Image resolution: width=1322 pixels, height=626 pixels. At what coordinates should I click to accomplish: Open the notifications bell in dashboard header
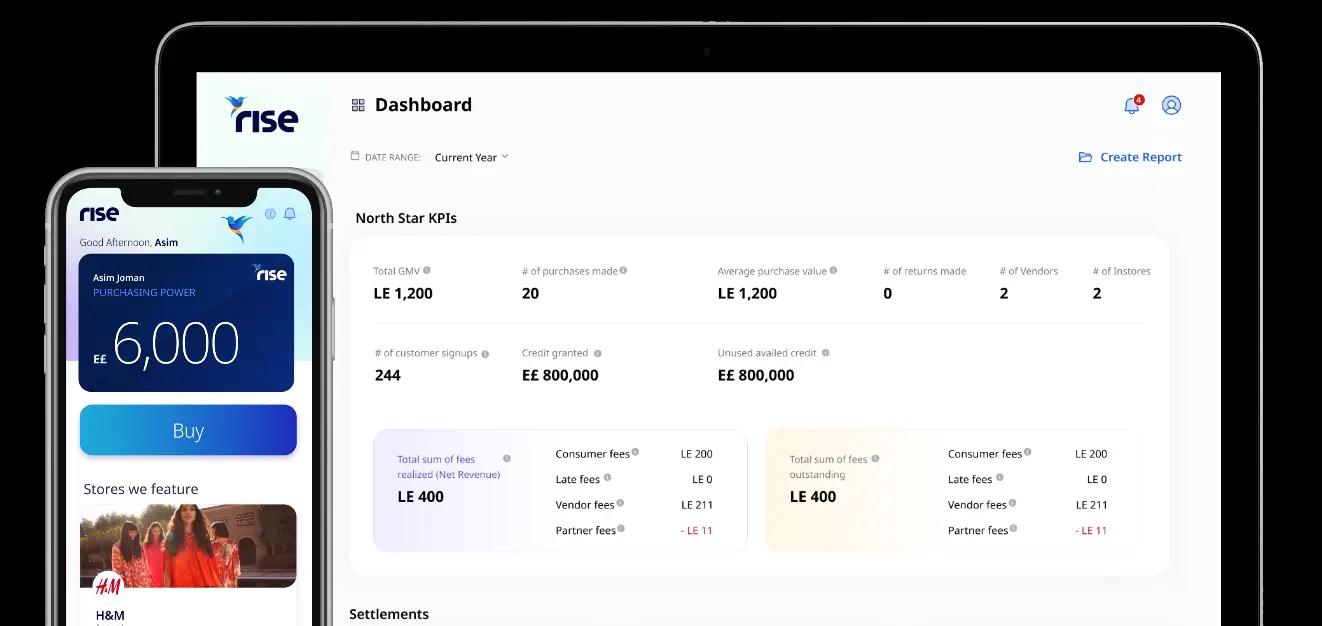(x=1131, y=106)
